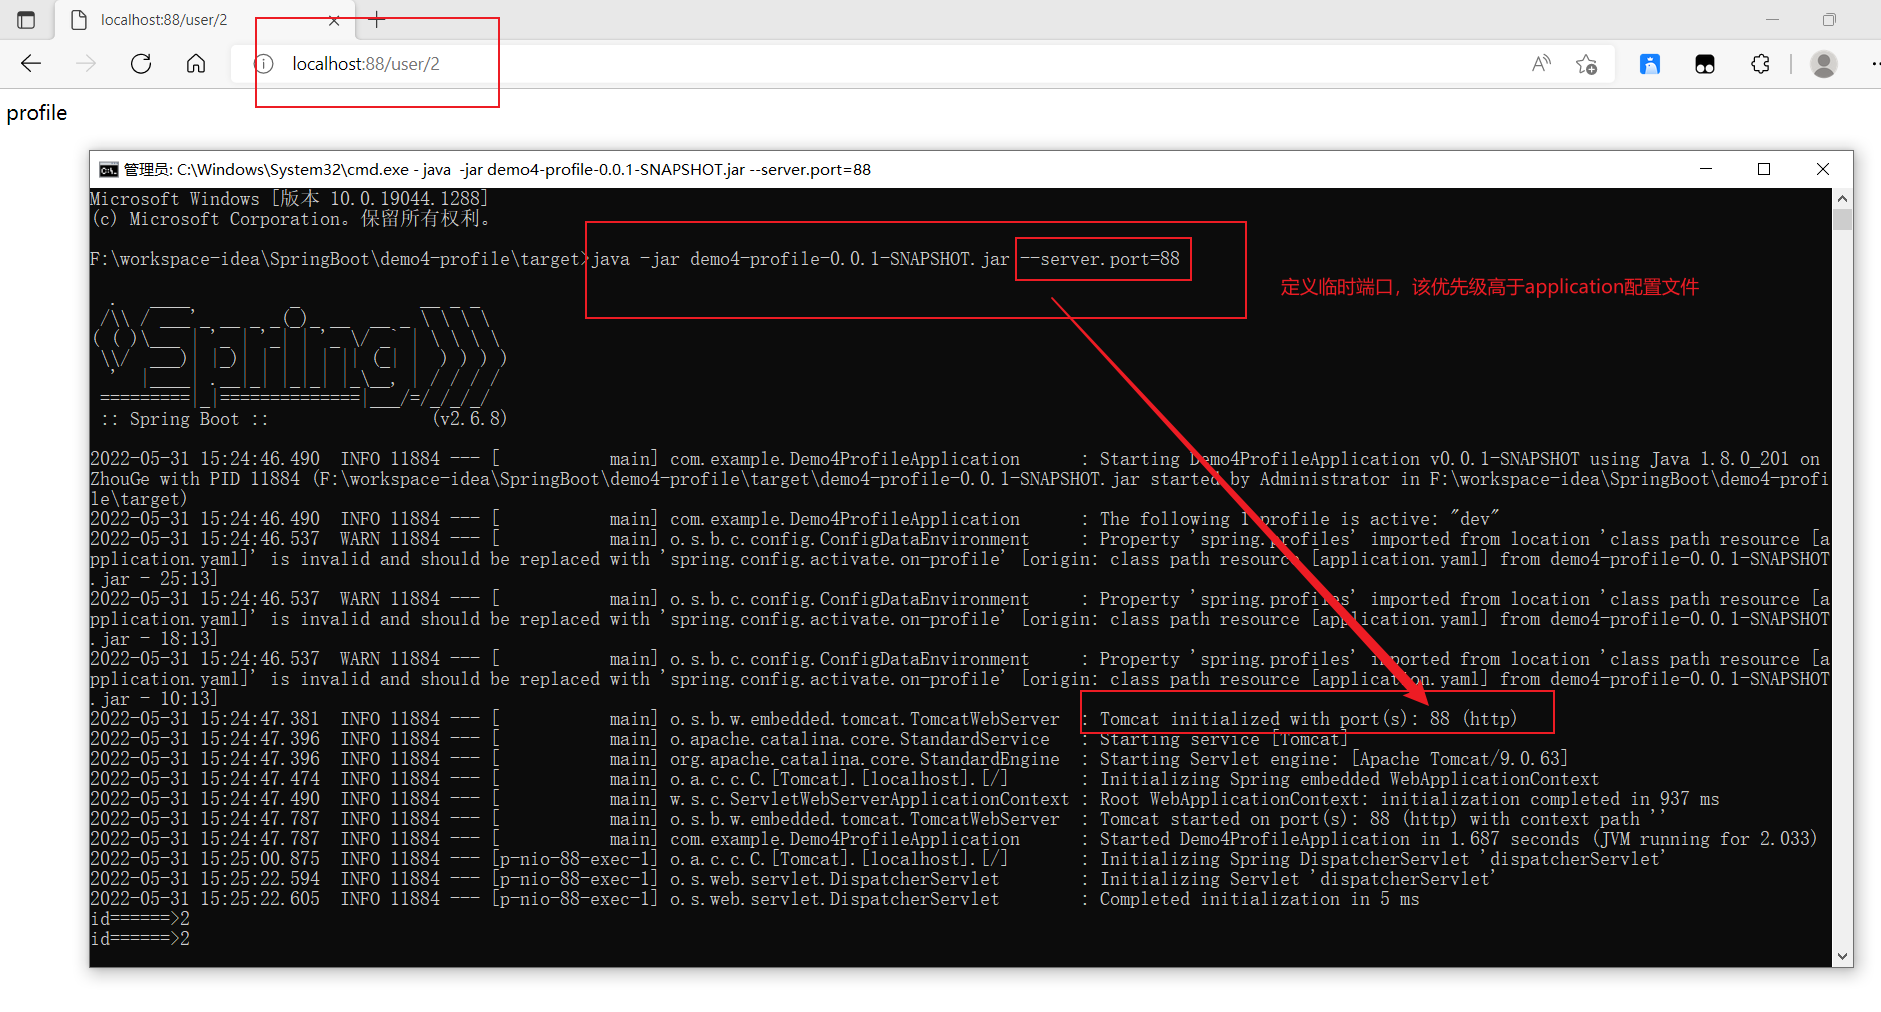Click the 'profile' page text
1881x1012 pixels.
[37, 113]
